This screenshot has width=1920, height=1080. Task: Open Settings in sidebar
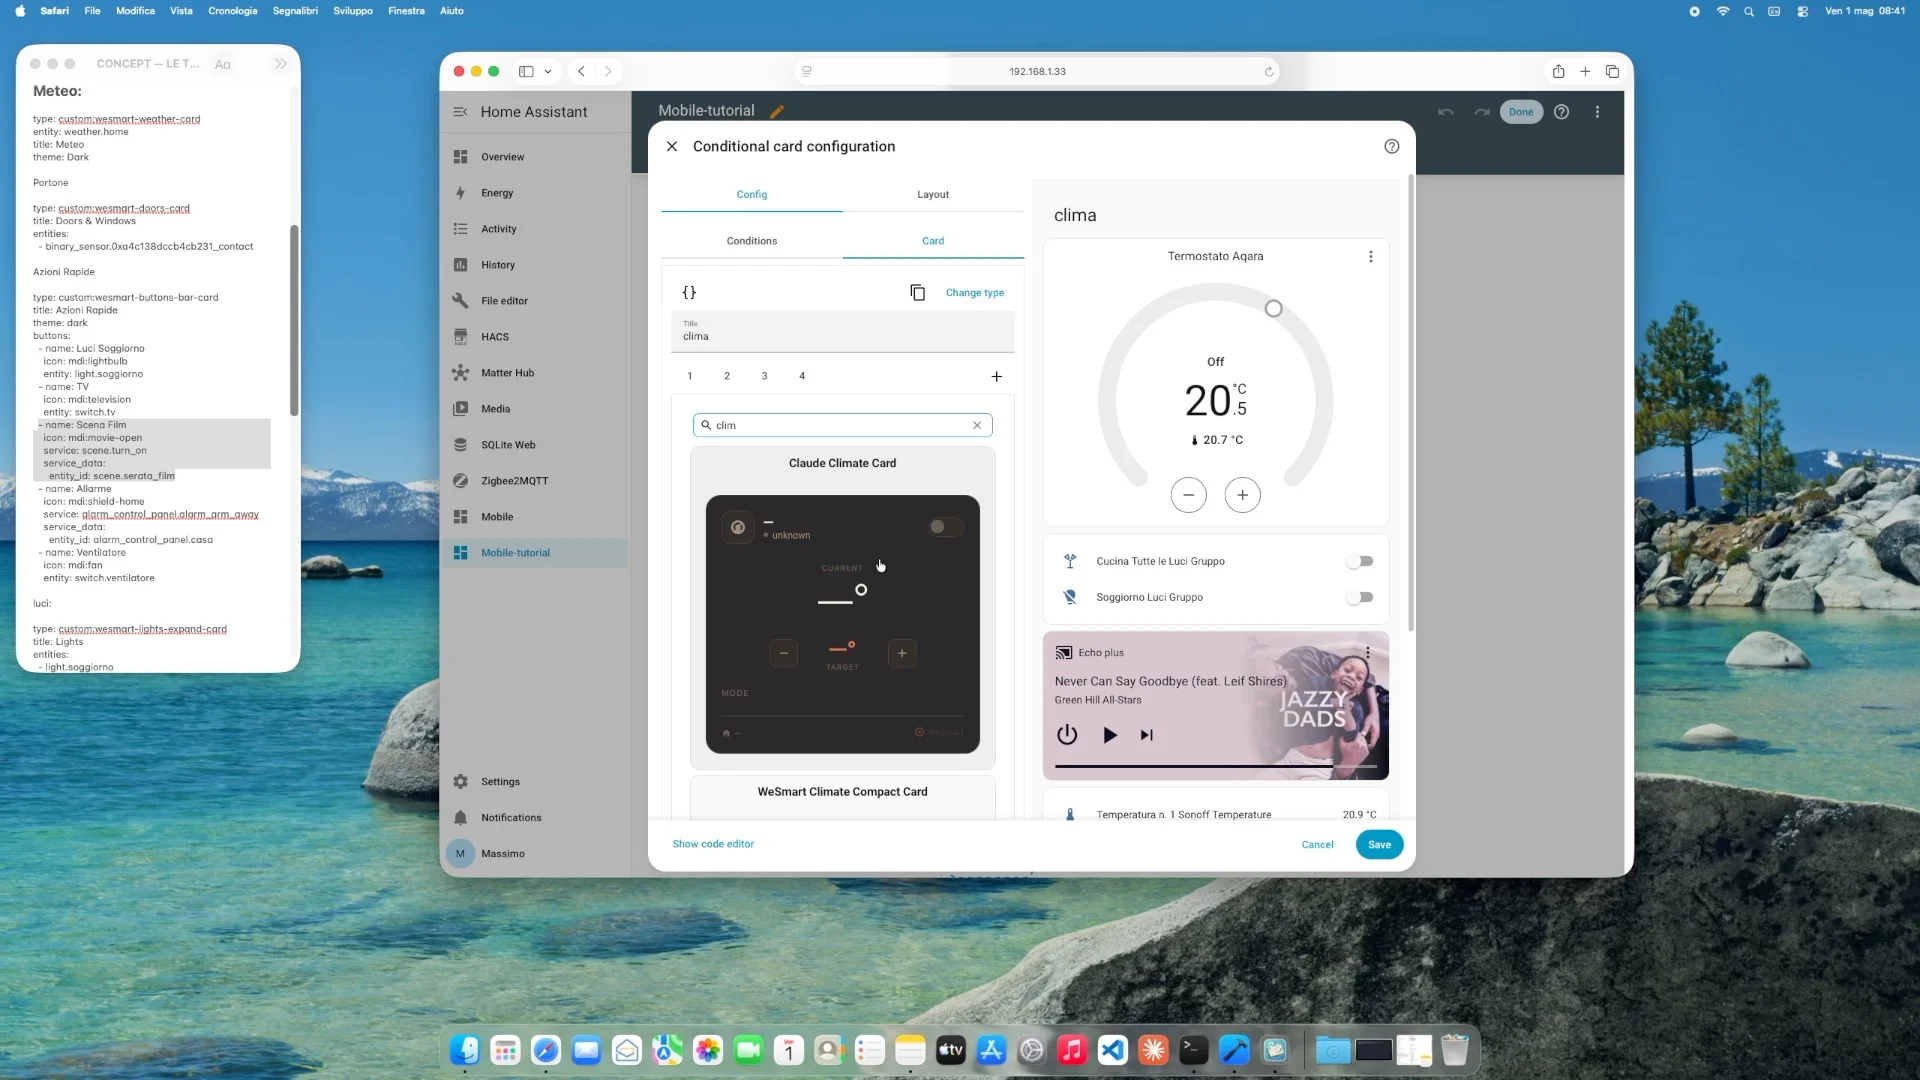pos(535,782)
